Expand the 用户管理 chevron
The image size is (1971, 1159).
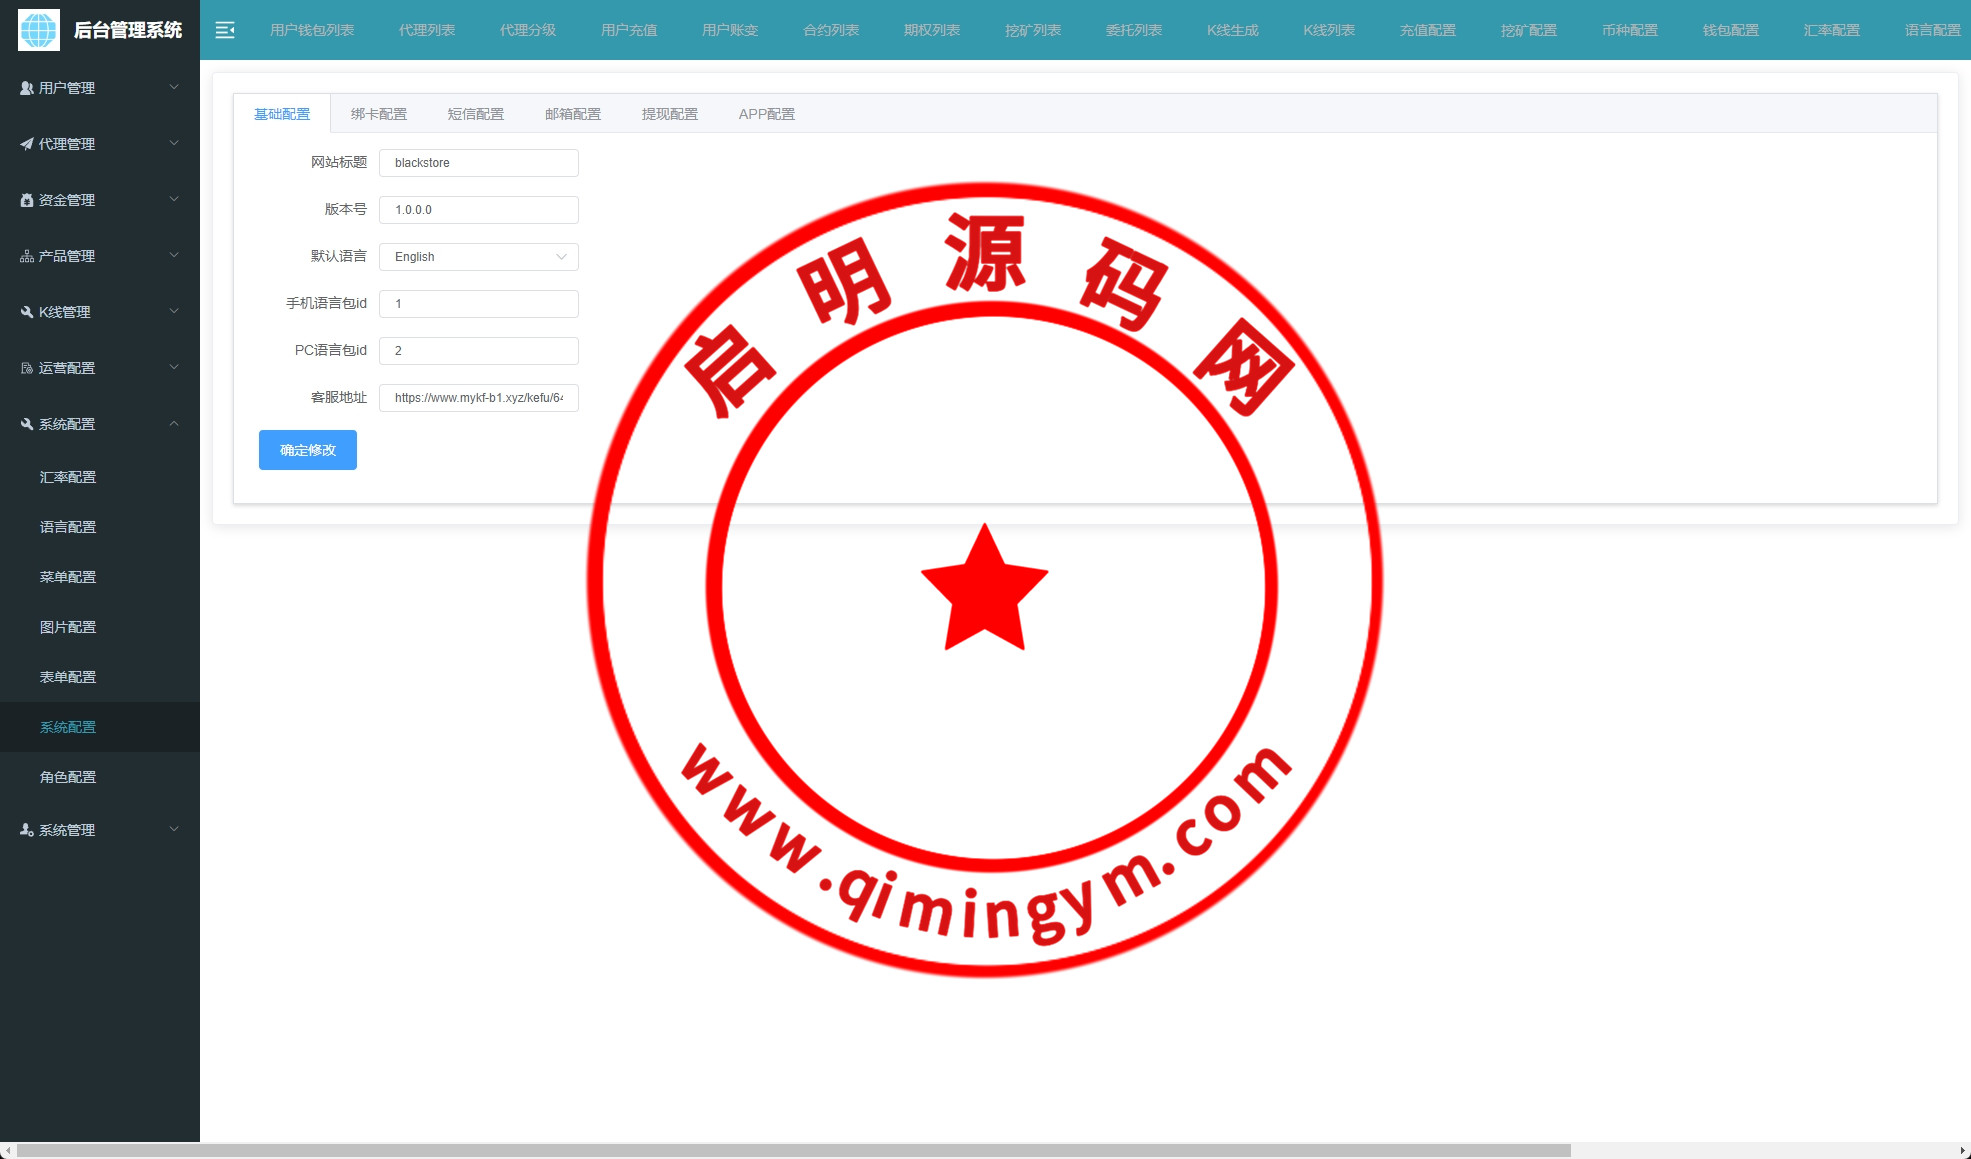tap(174, 88)
